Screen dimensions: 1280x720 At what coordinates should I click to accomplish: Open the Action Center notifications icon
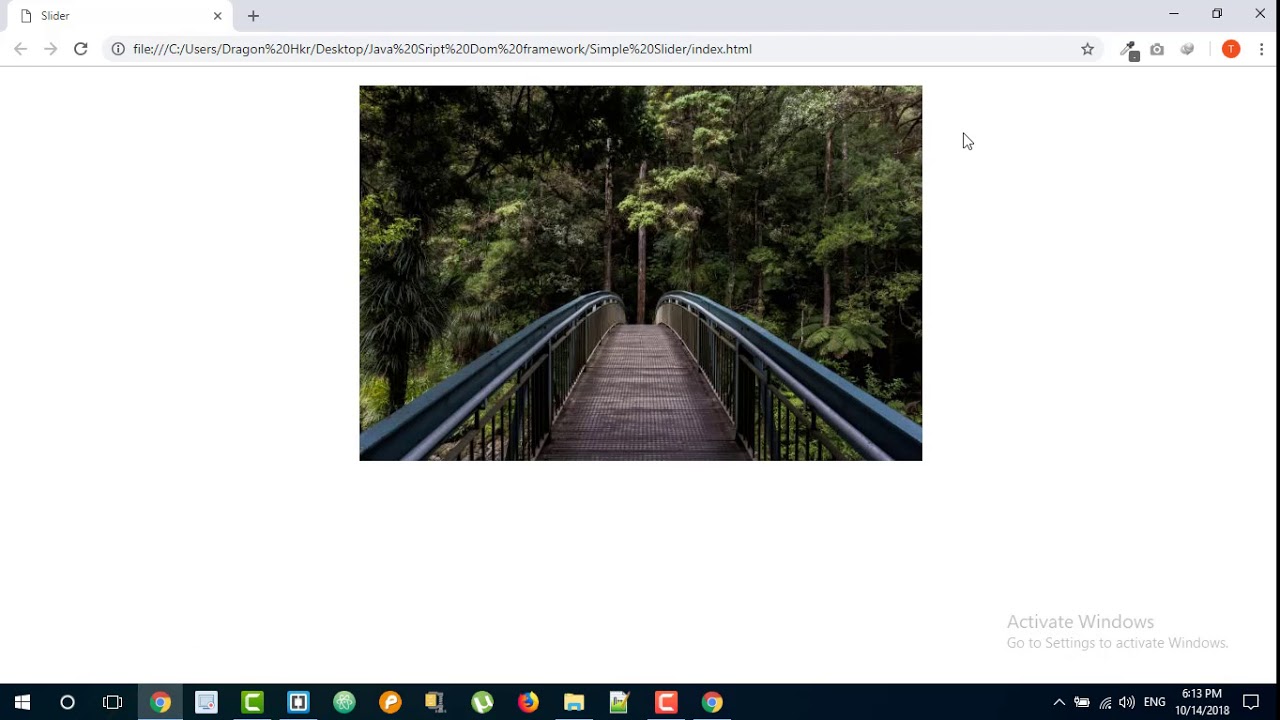(1251, 702)
